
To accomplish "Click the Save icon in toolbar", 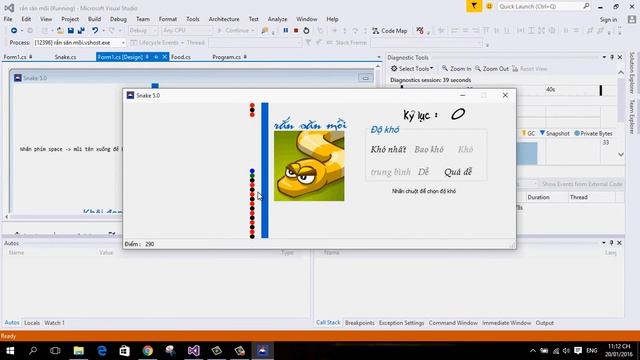I will 71,31.
